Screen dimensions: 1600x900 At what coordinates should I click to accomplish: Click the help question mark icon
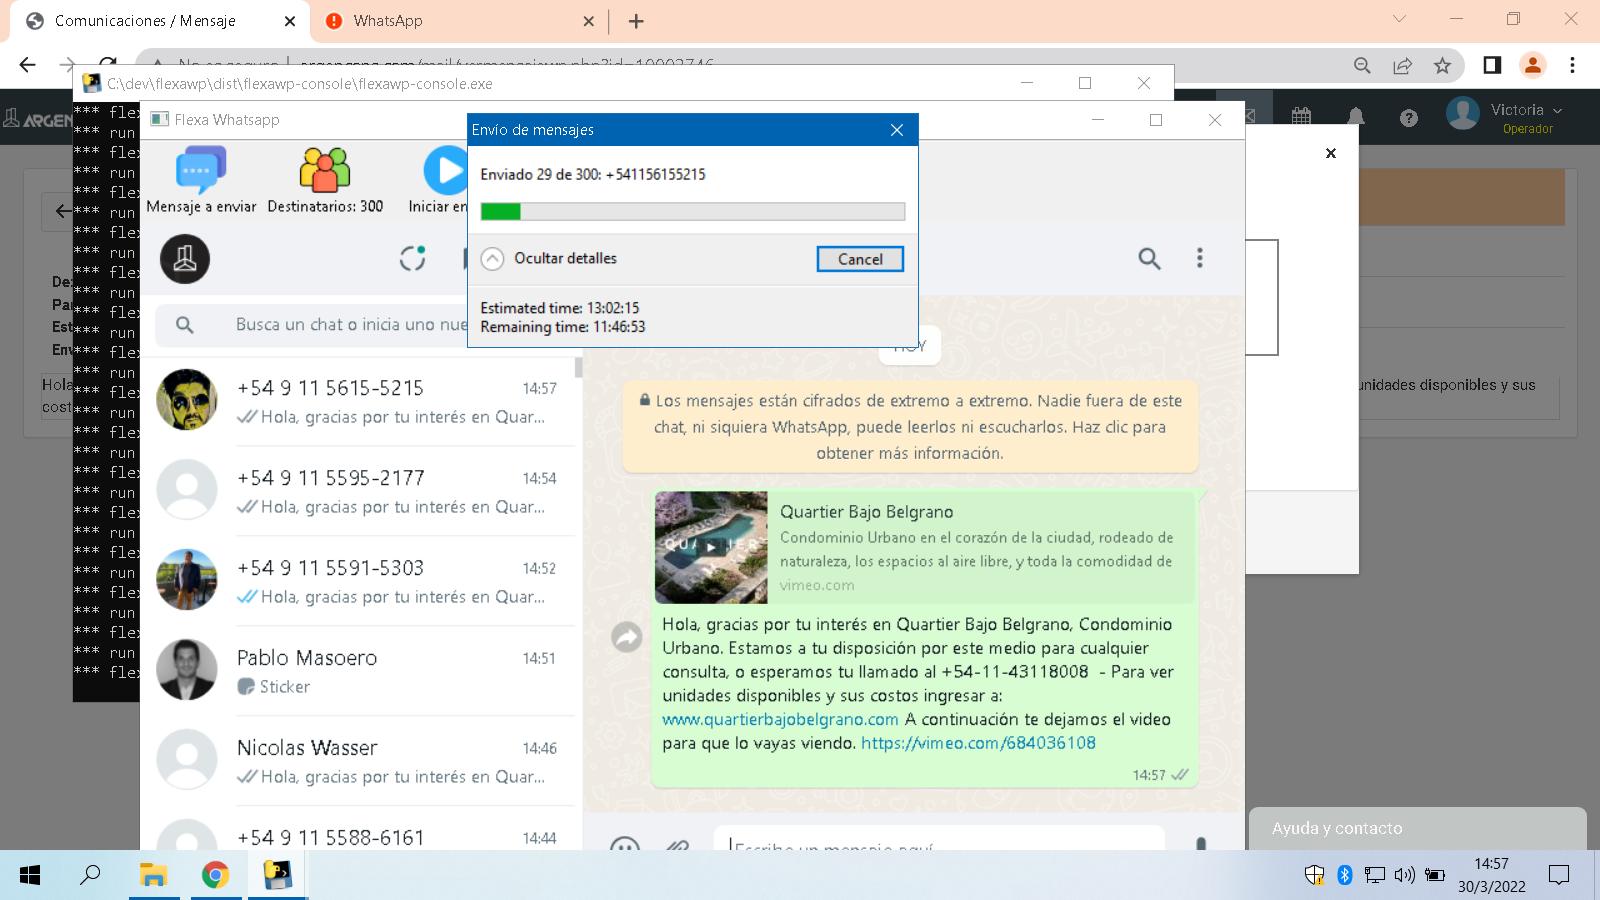1409,118
